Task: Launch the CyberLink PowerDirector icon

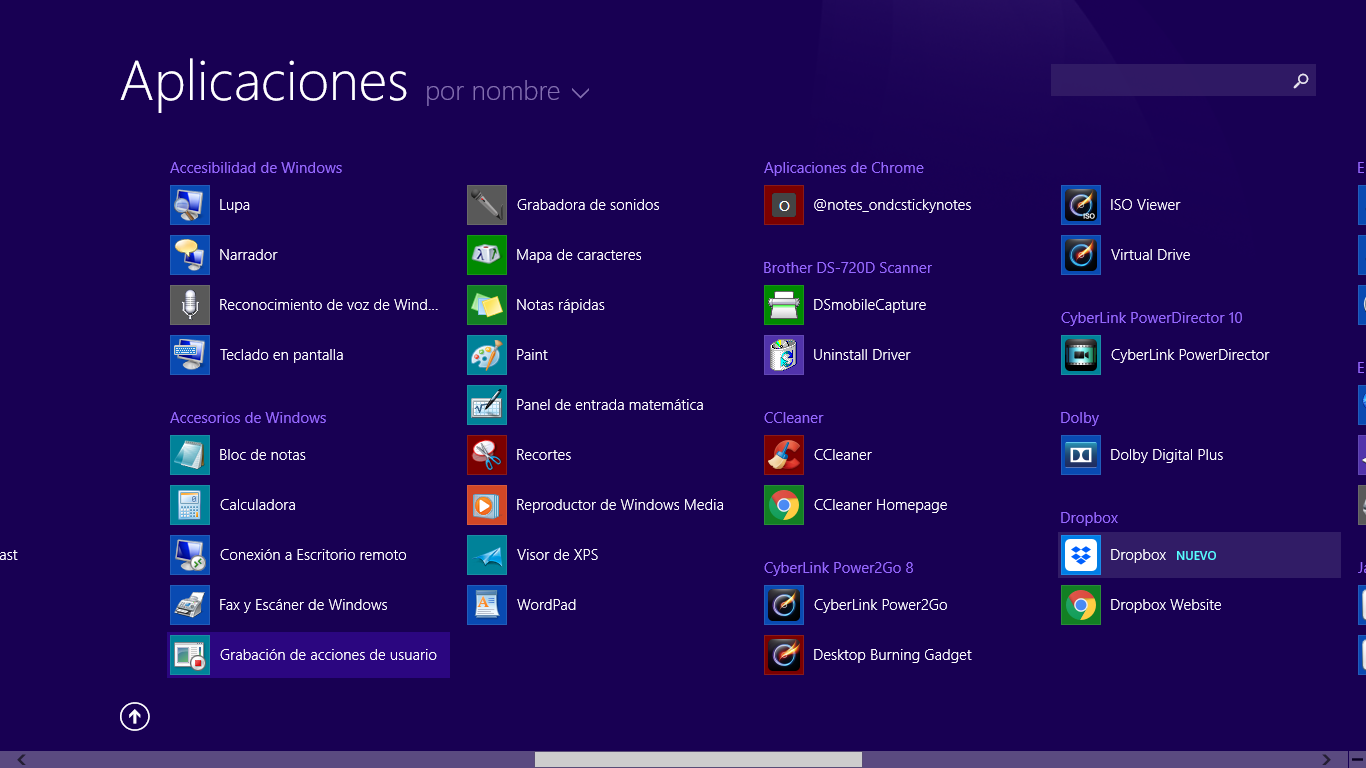Action: 1081,355
